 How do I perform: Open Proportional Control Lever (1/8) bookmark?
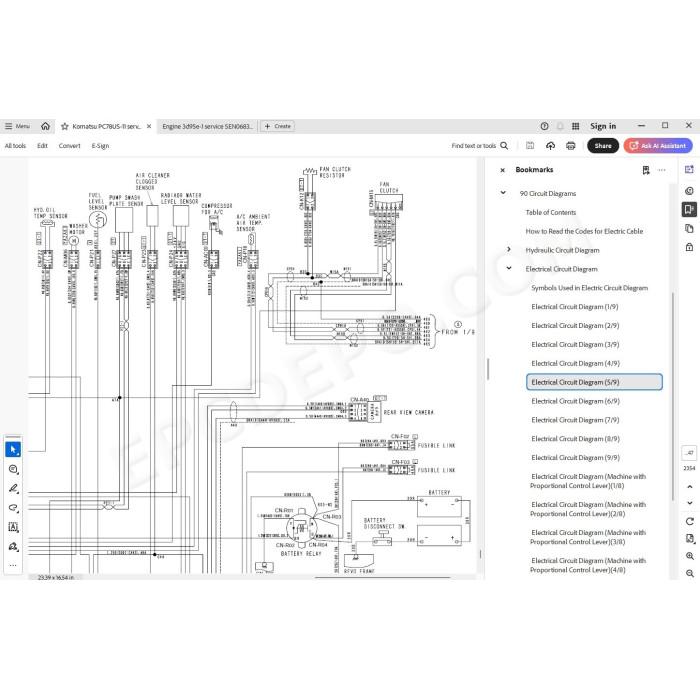click(588, 481)
